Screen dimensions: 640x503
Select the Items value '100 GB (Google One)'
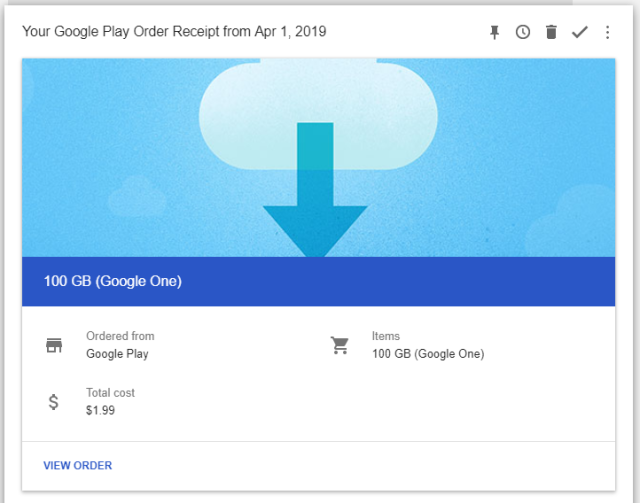(x=428, y=354)
